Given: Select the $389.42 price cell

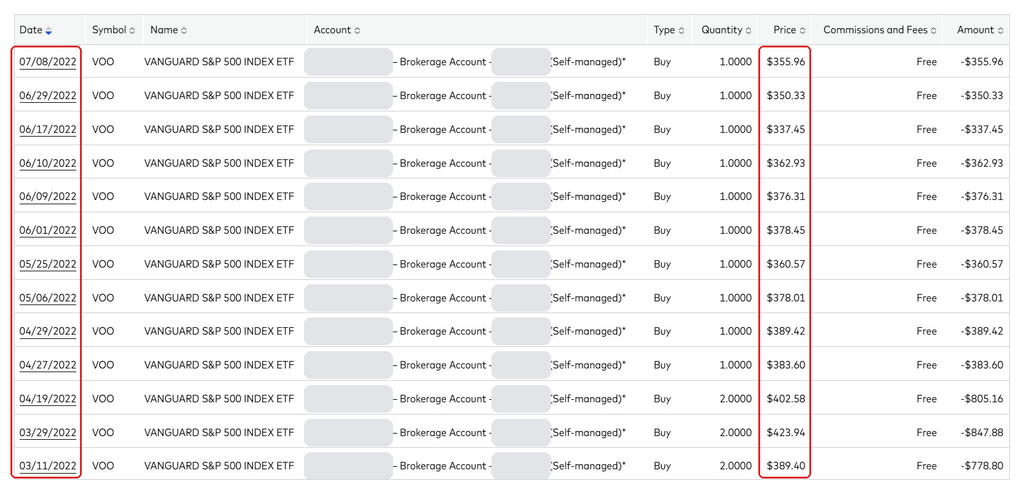Looking at the screenshot, I should (786, 331).
